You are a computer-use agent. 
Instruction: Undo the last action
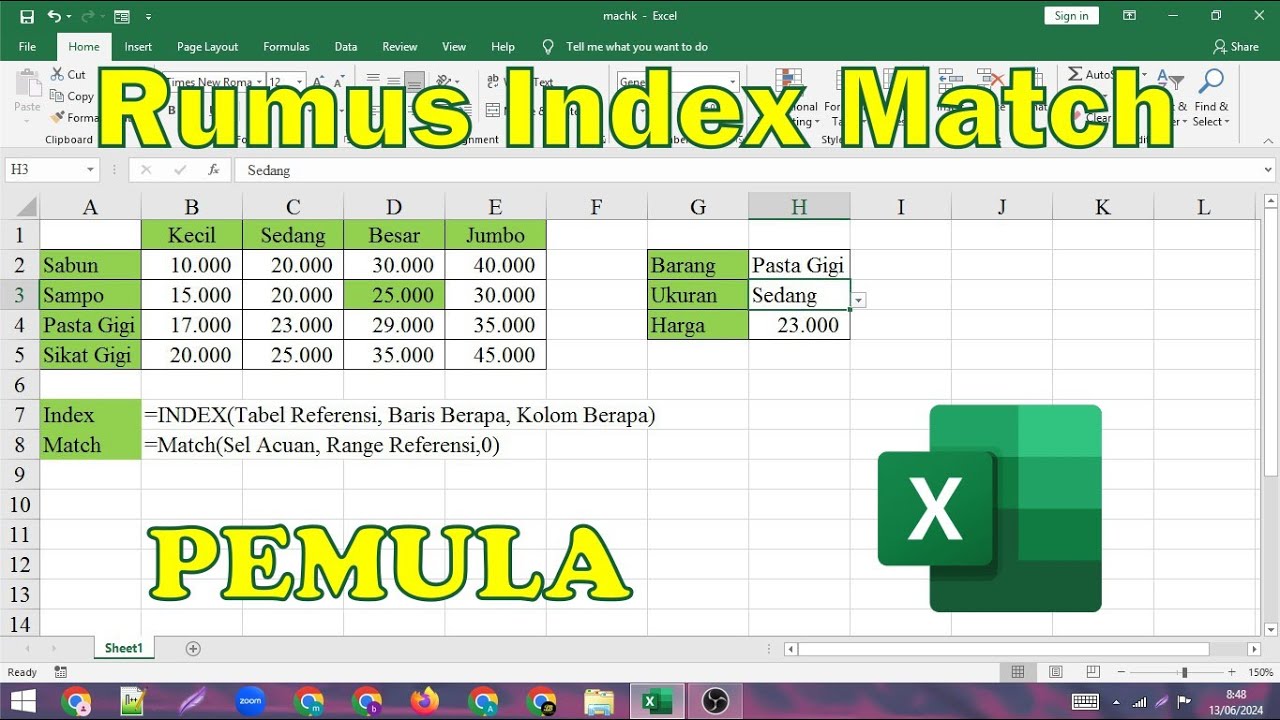[x=54, y=16]
